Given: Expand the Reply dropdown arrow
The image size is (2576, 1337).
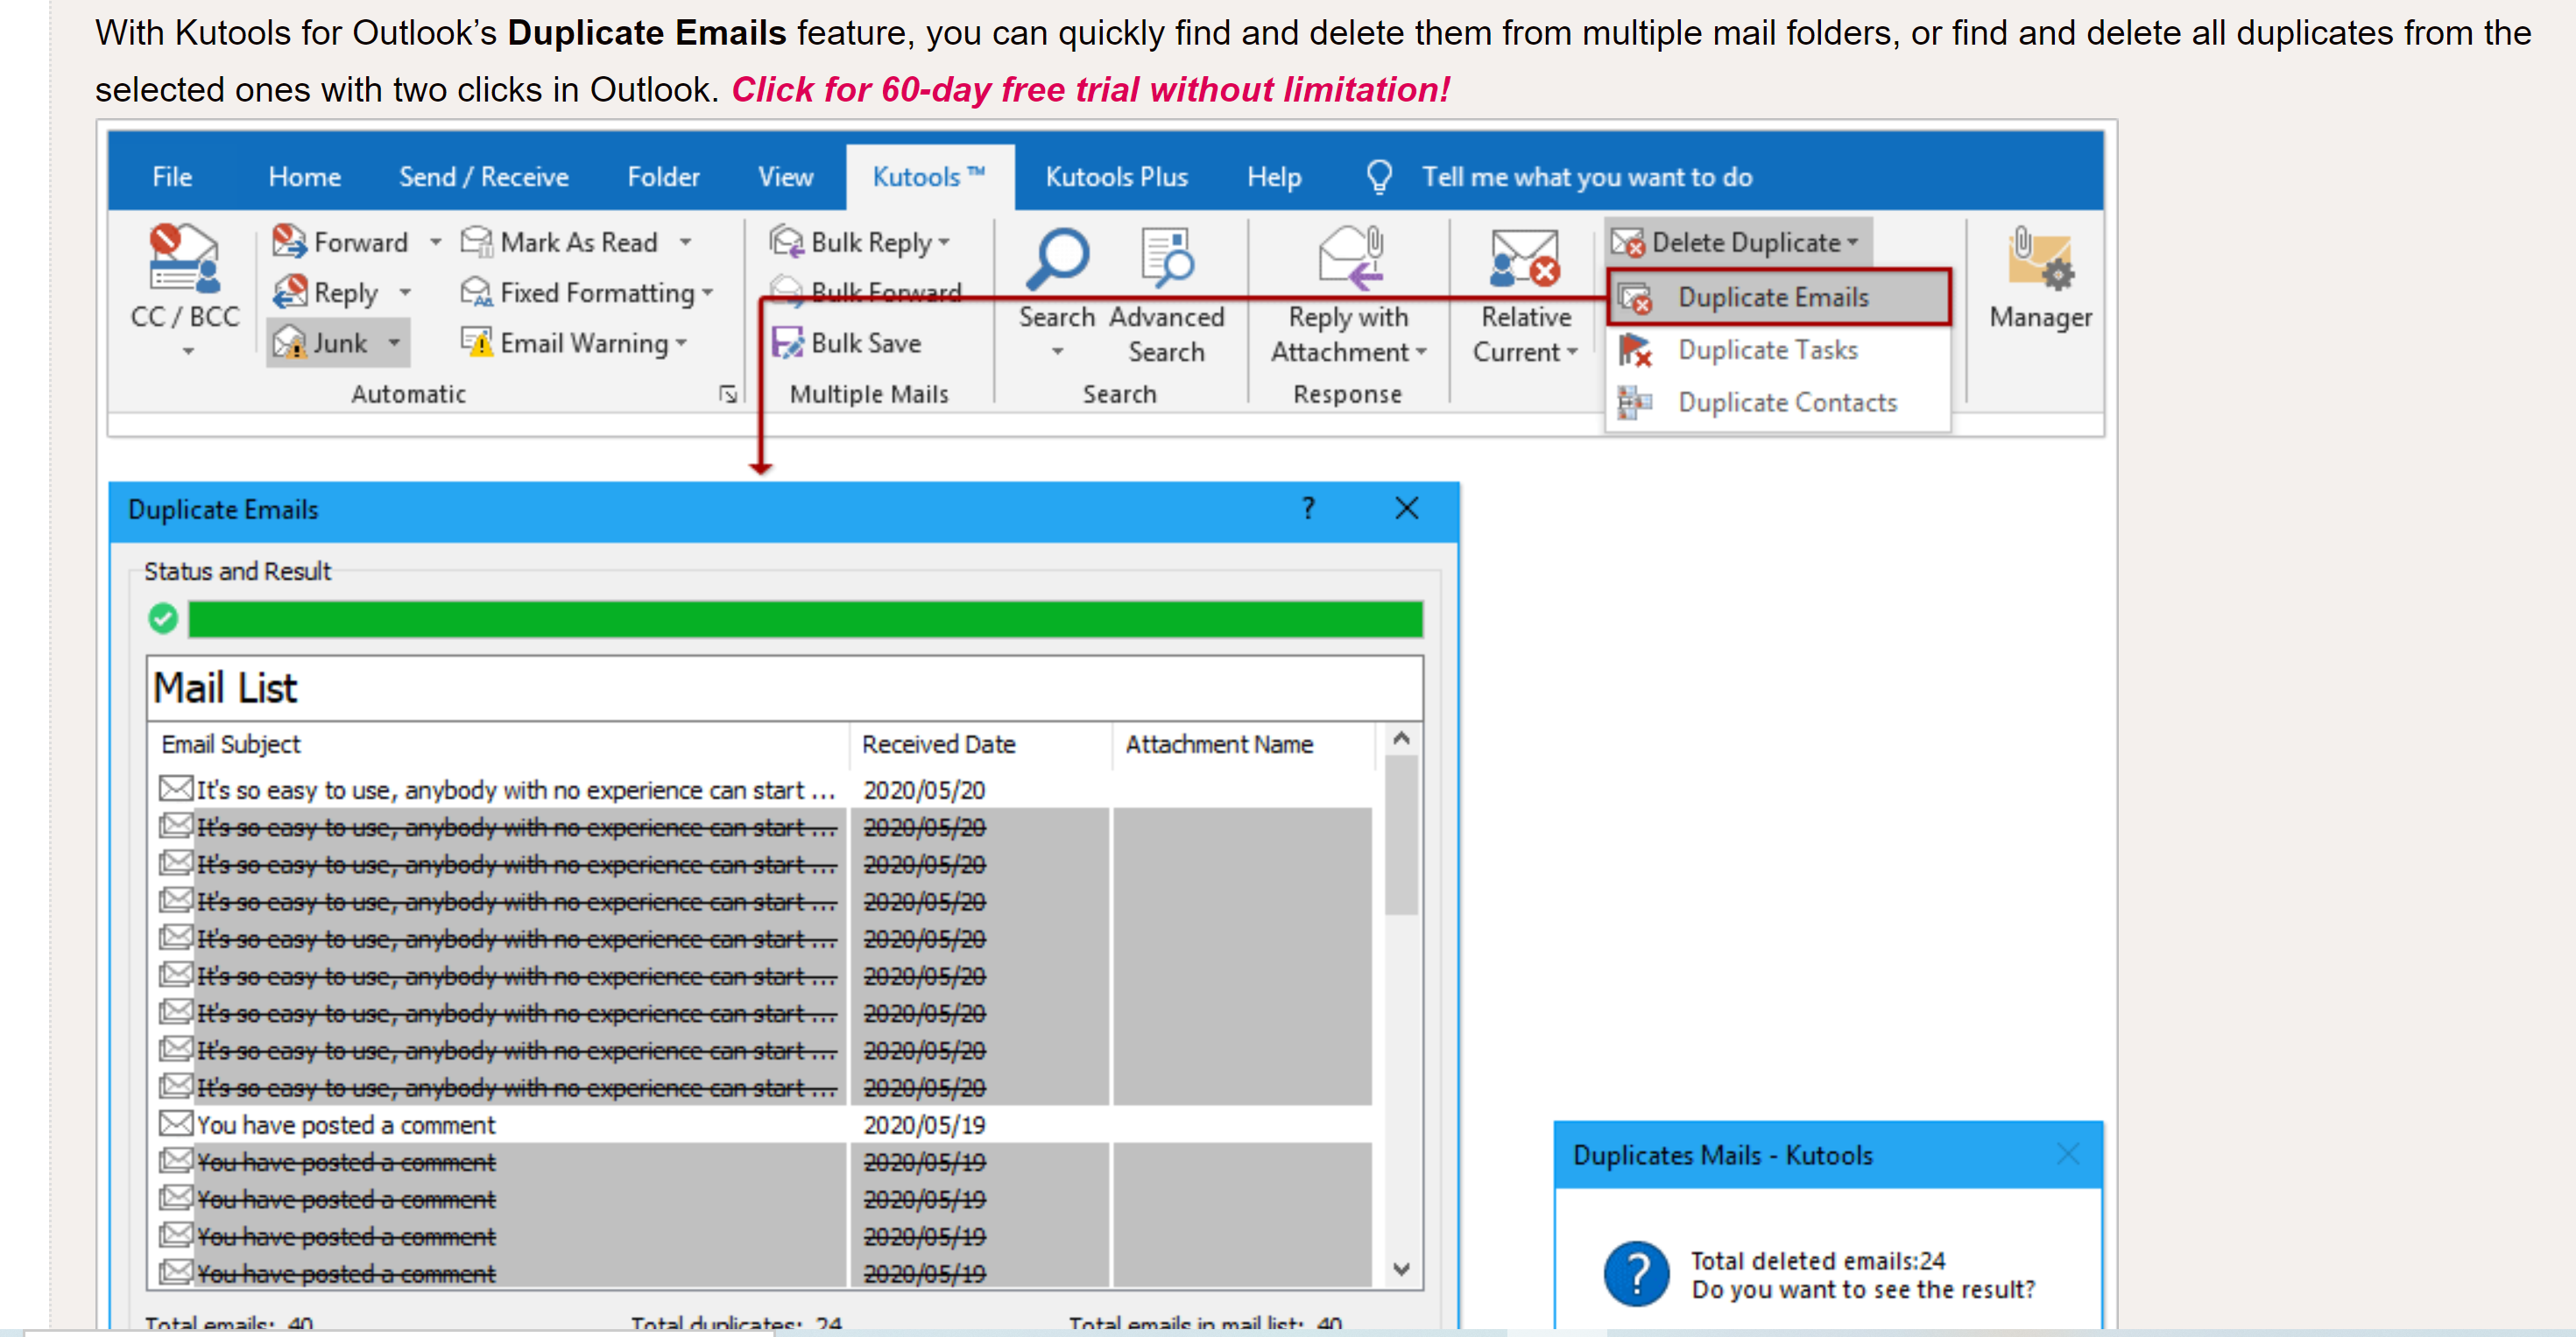Looking at the screenshot, I should pyautogui.click(x=405, y=292).
